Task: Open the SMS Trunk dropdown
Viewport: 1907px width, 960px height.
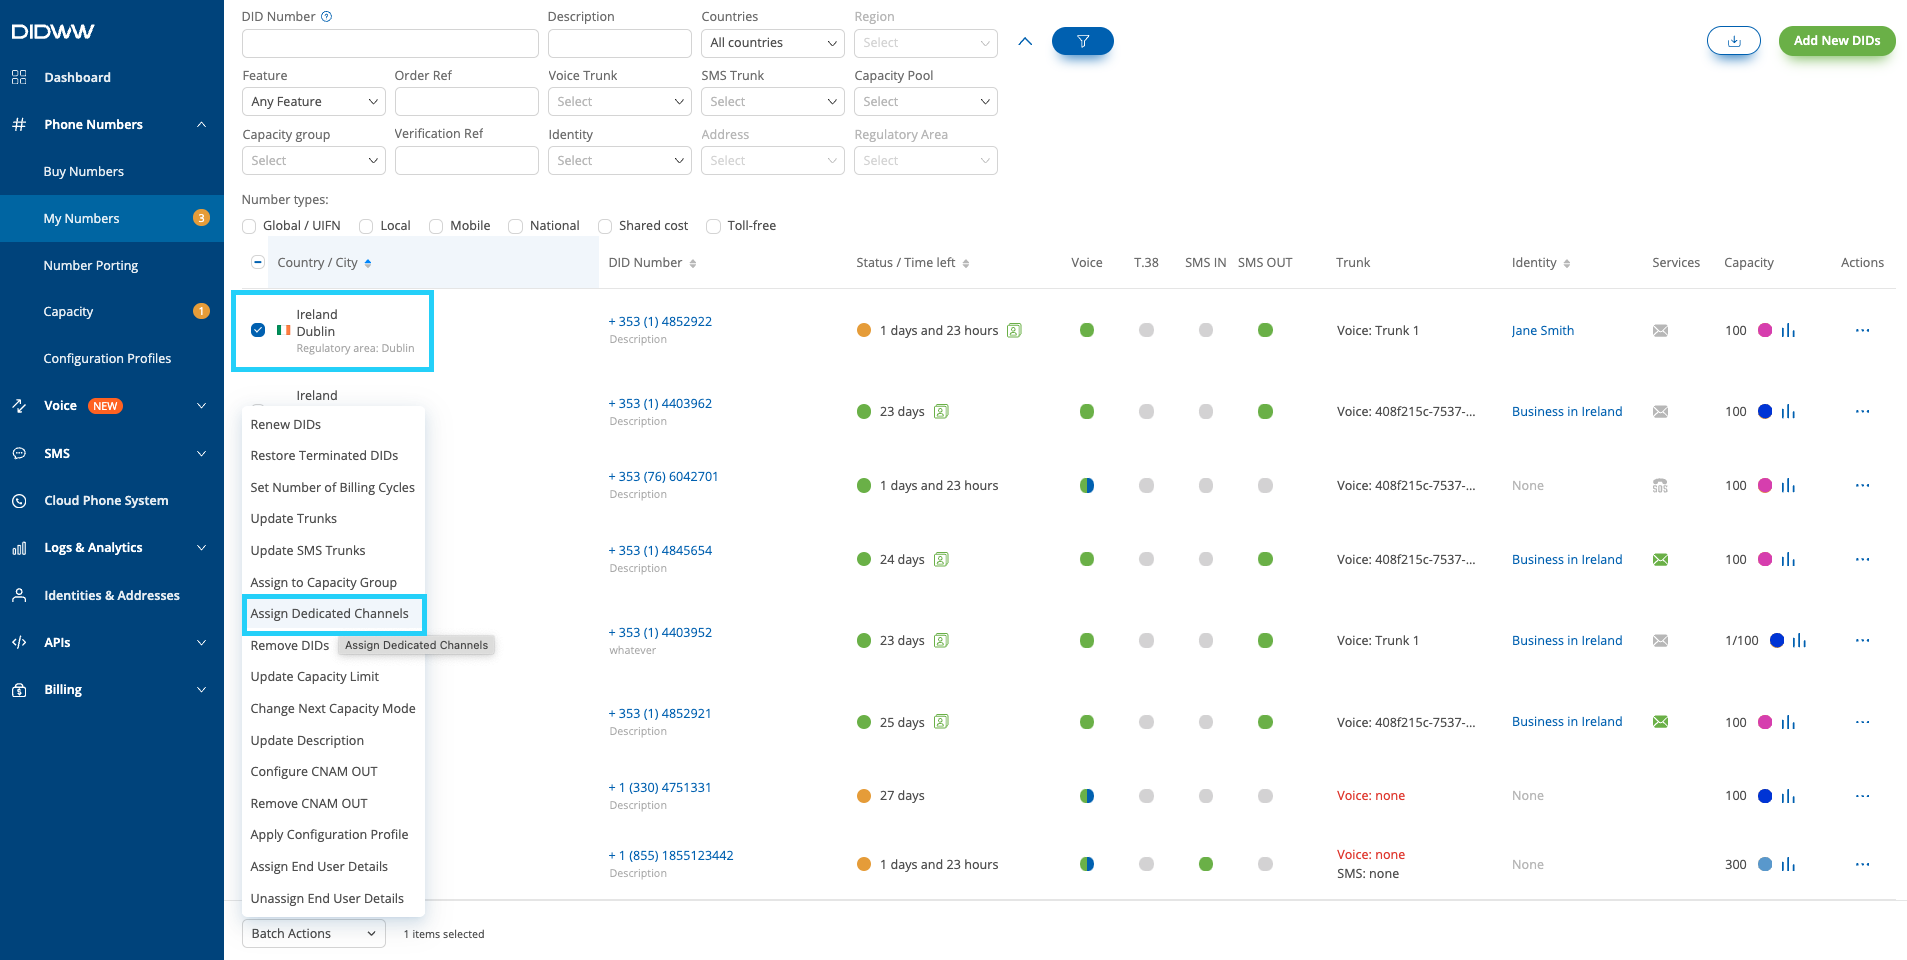Action: click(772, 102)
